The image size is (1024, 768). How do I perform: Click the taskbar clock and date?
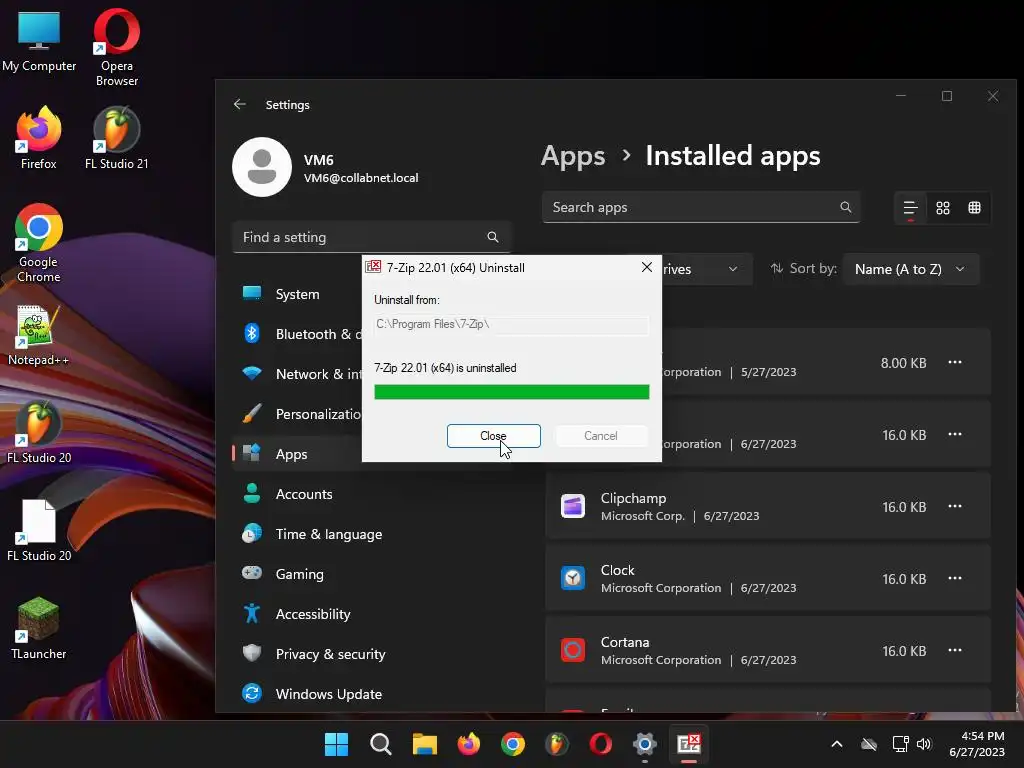(977, 744)
